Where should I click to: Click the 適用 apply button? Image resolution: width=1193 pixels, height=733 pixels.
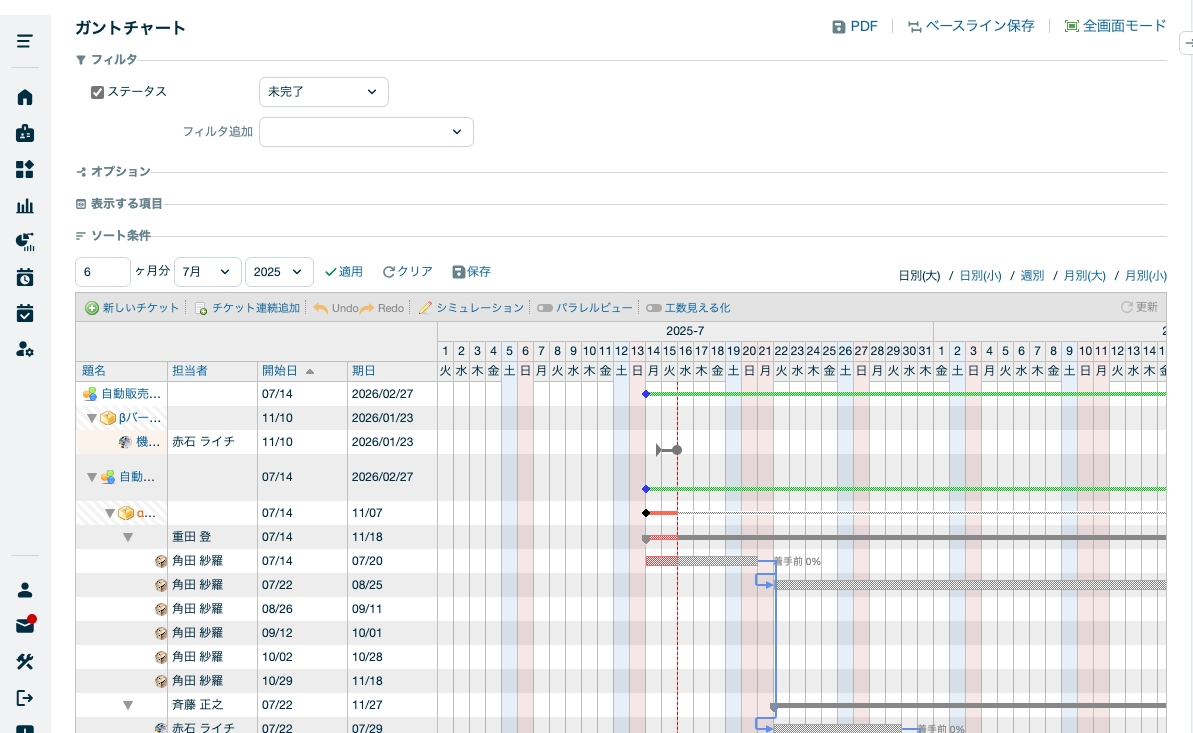344,272
